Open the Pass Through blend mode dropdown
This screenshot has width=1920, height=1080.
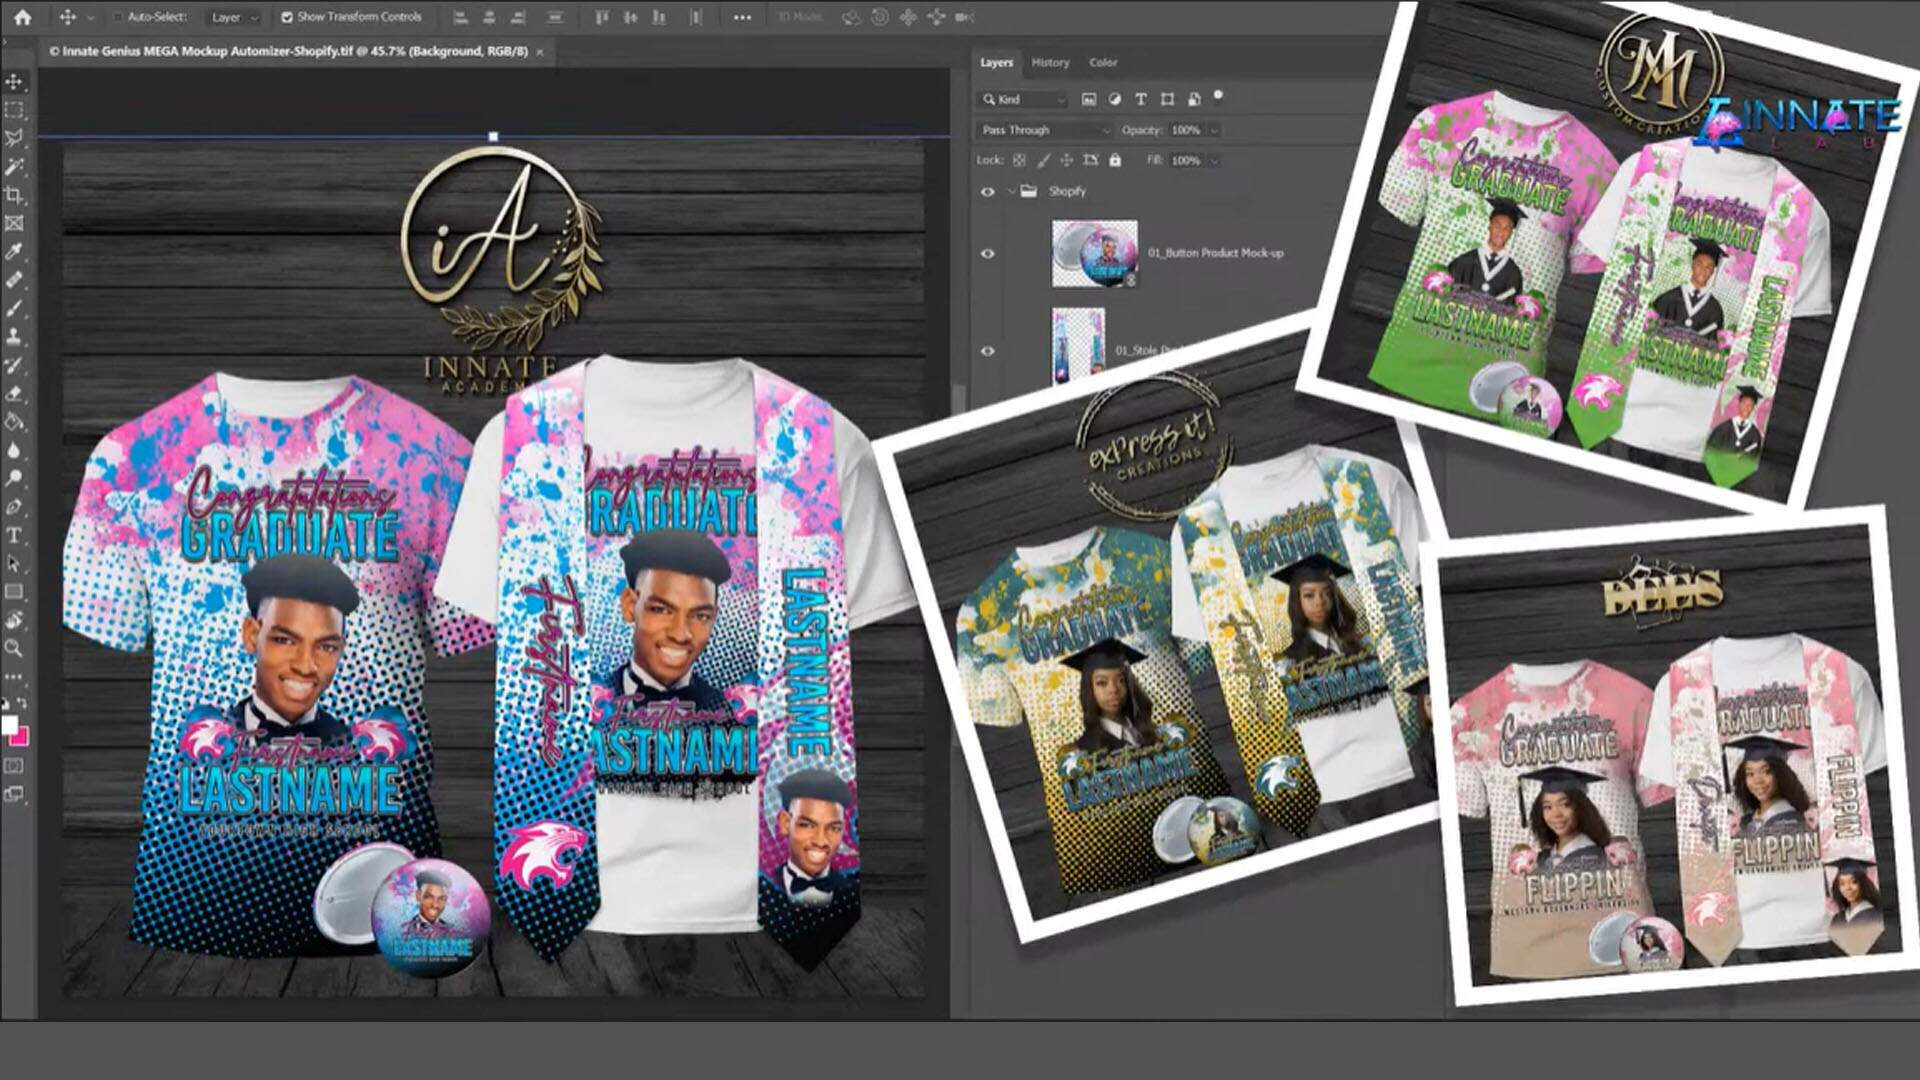coord(1045,130)
